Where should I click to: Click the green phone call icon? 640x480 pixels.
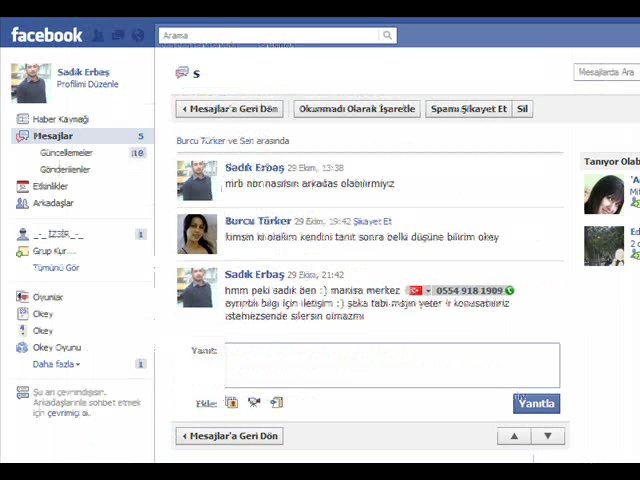tap(509, 291)
